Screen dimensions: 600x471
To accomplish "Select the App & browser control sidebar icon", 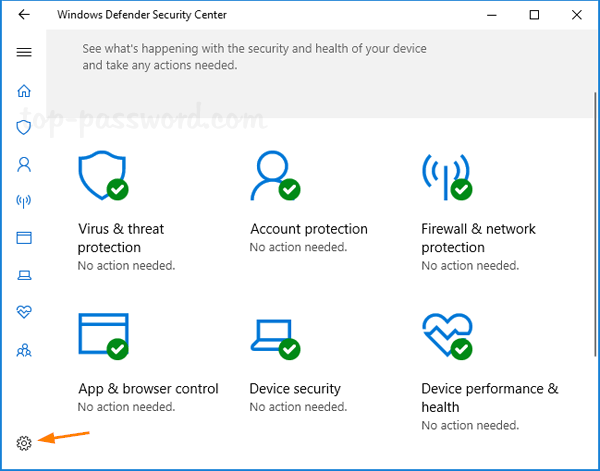I will click(x=24, y=238).
